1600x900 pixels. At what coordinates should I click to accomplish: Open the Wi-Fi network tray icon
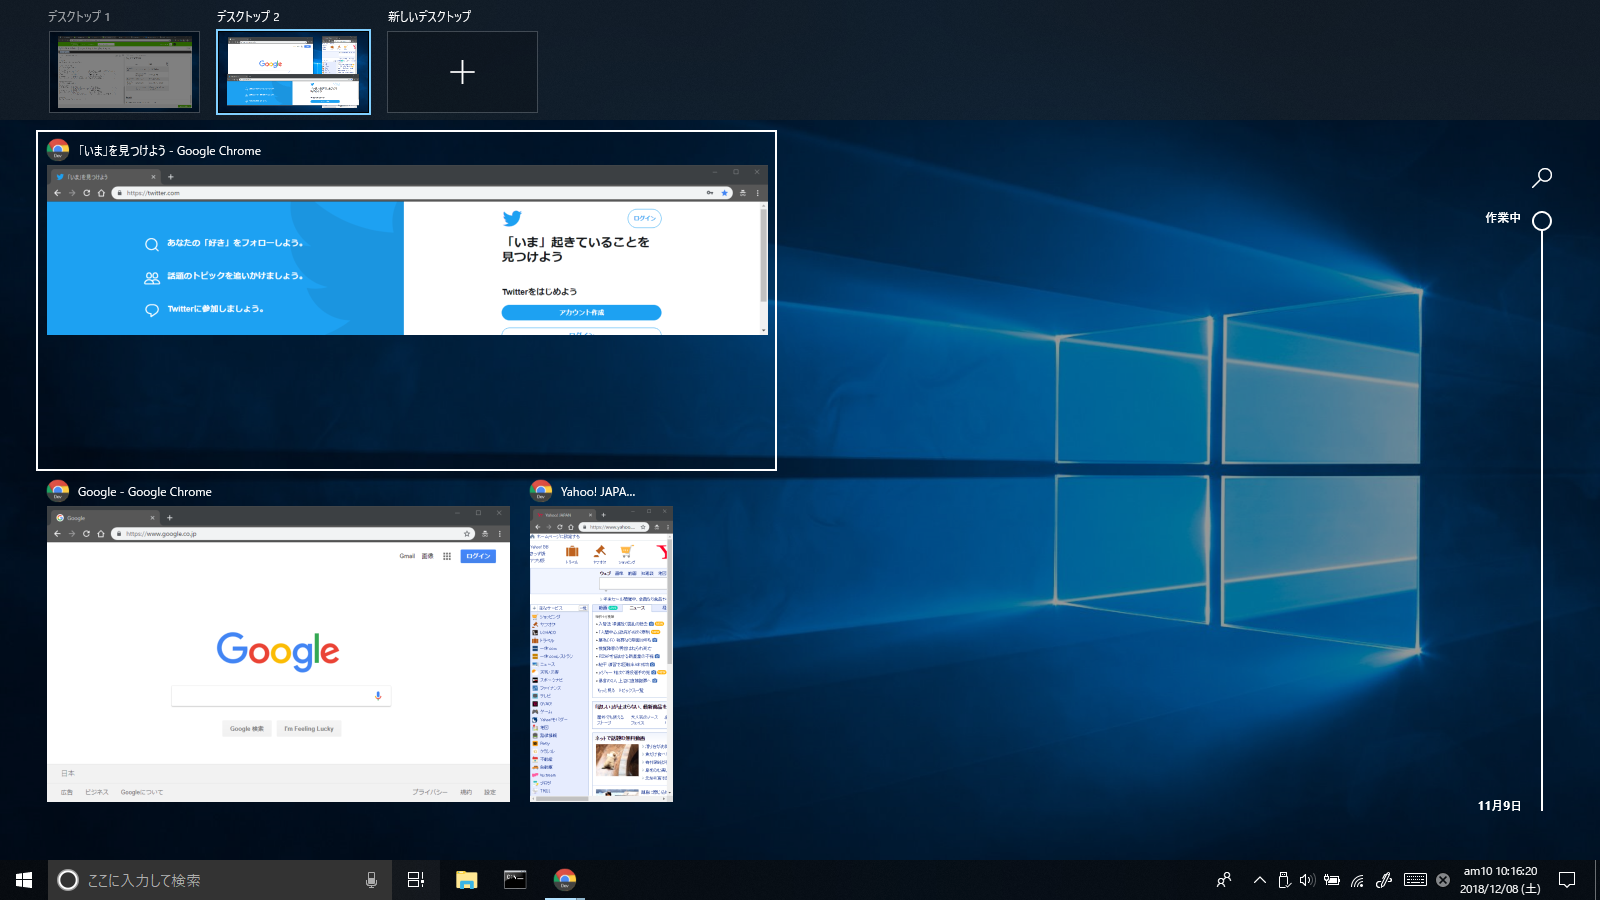tap(1357, 880)
